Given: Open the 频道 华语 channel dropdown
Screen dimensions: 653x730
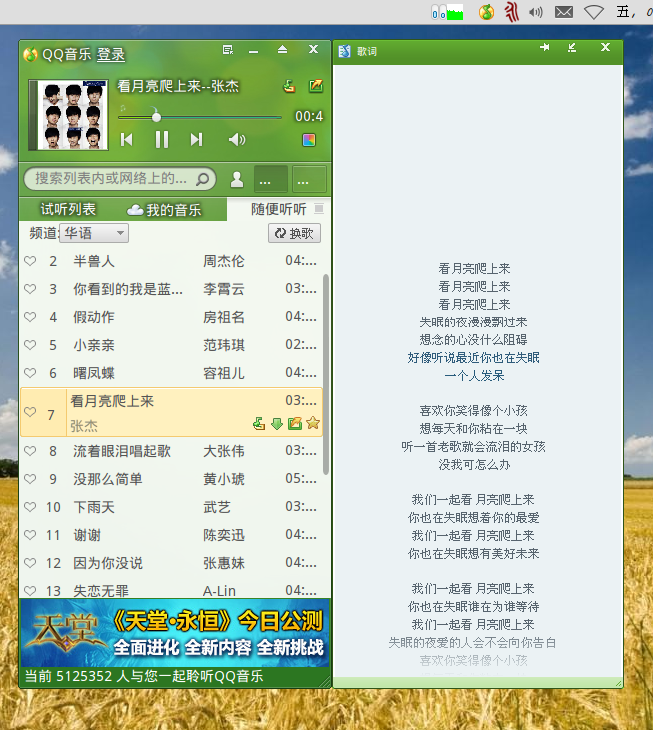Looking at the screenshot, I should coord(94,233).
